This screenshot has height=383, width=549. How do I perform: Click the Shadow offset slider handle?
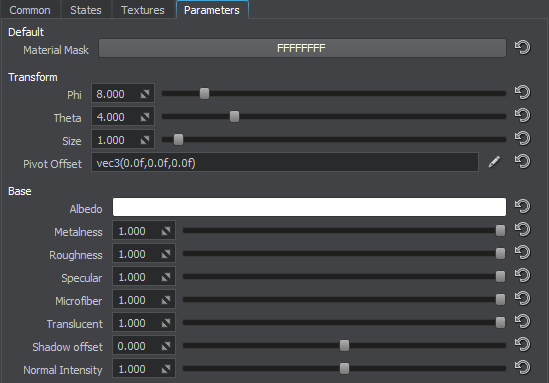click(345, 346)
